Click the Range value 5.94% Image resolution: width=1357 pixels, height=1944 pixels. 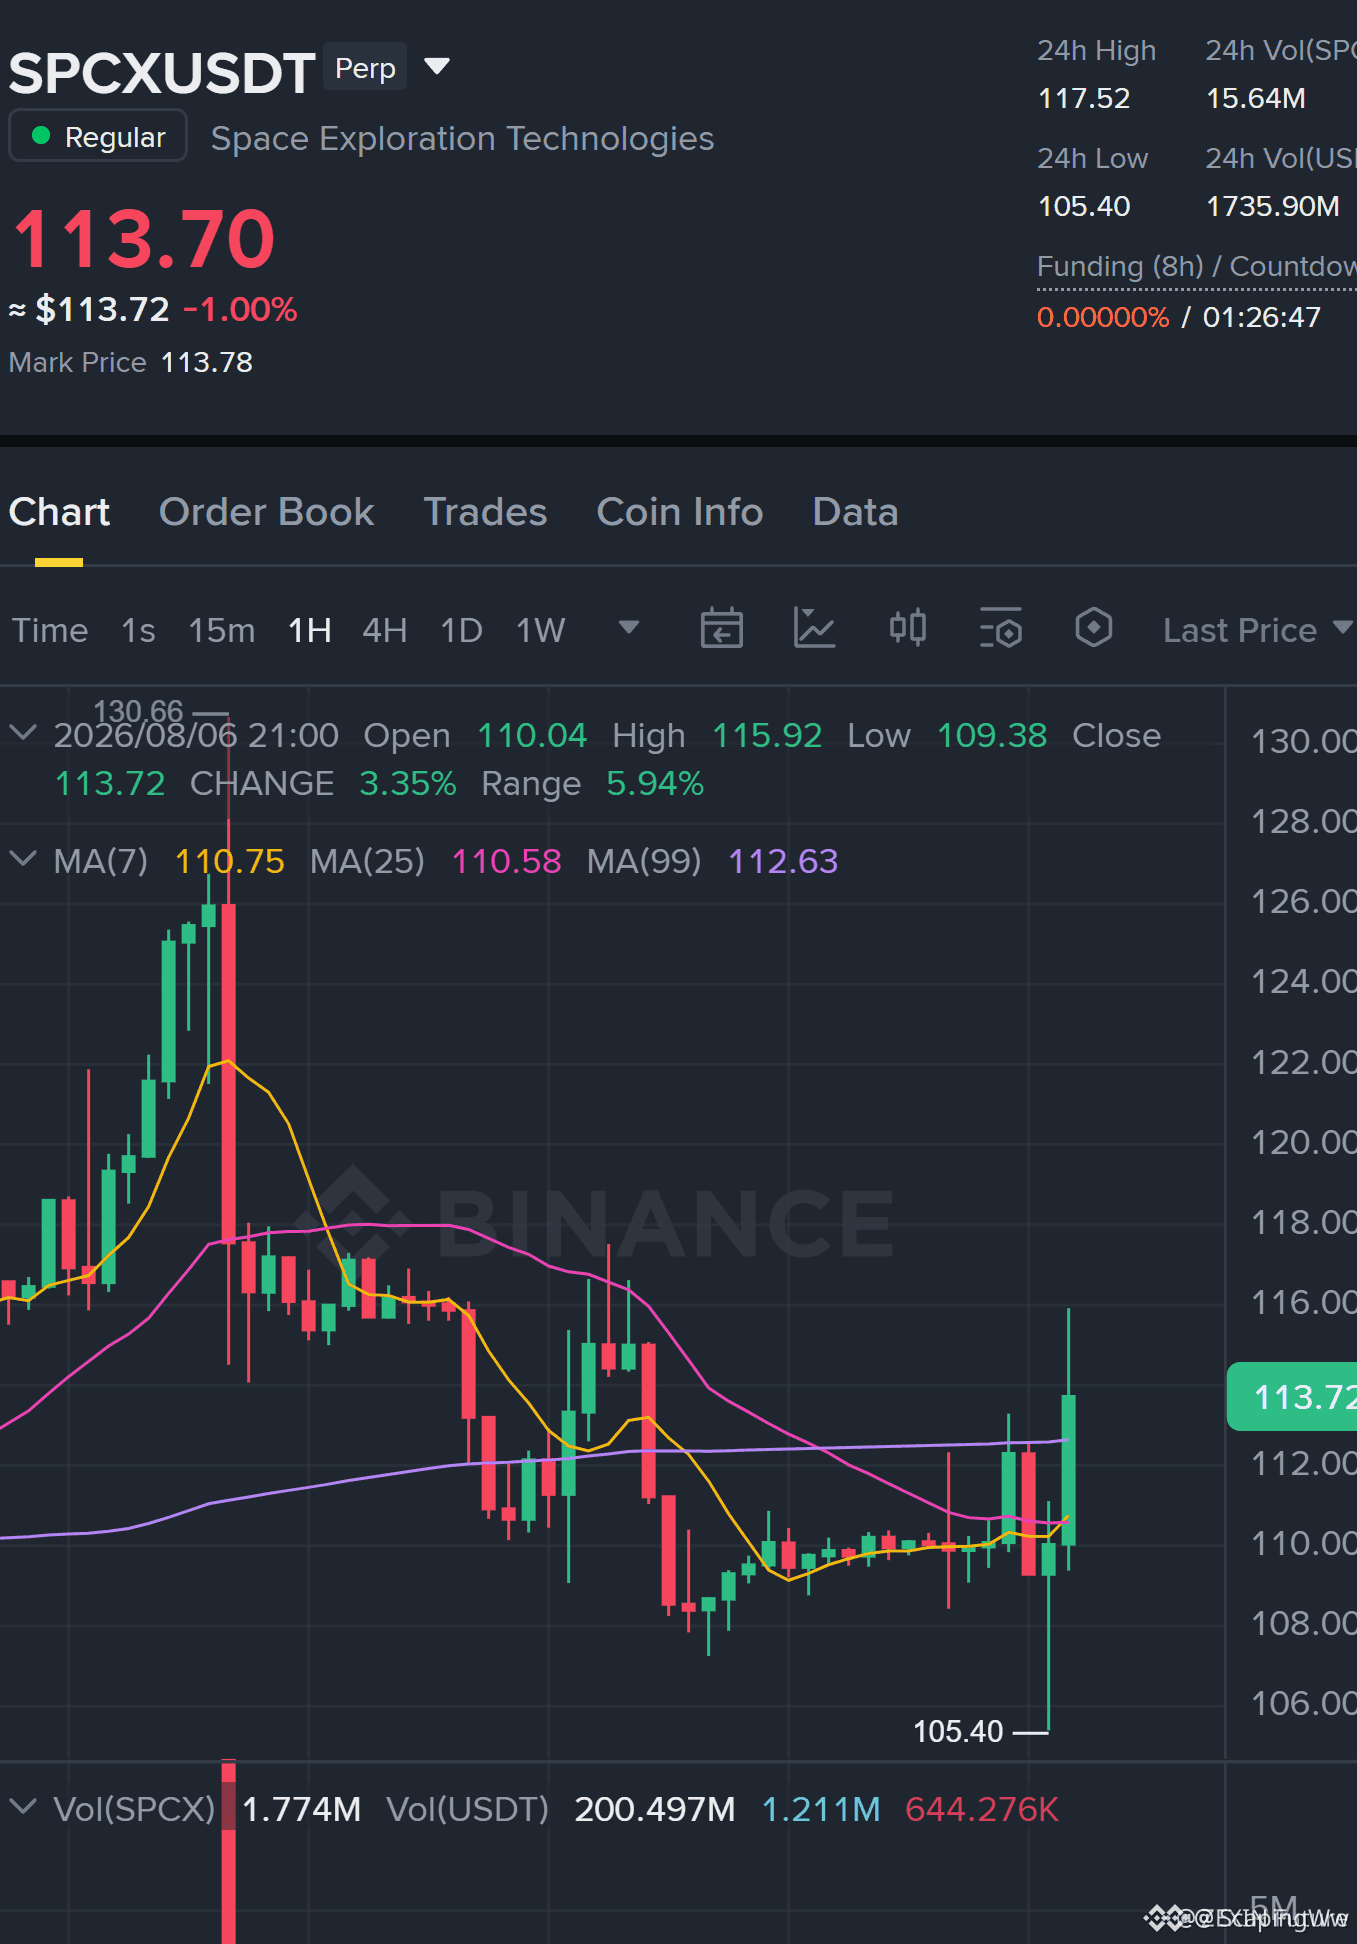(x=655, y=783)
